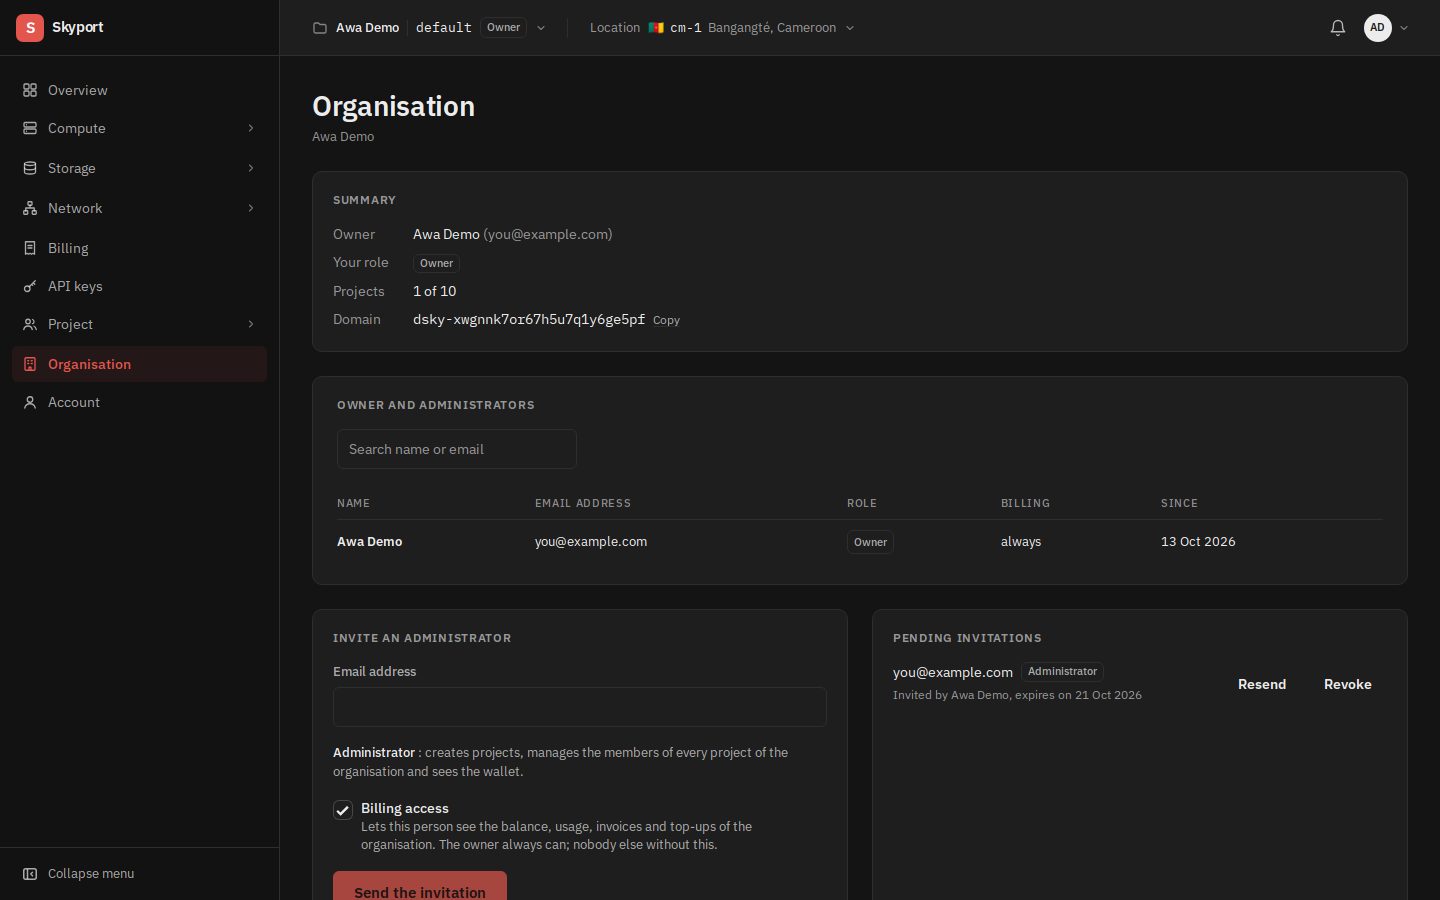Open the Billing menu item
The image size is (1440, 900).
139,248
